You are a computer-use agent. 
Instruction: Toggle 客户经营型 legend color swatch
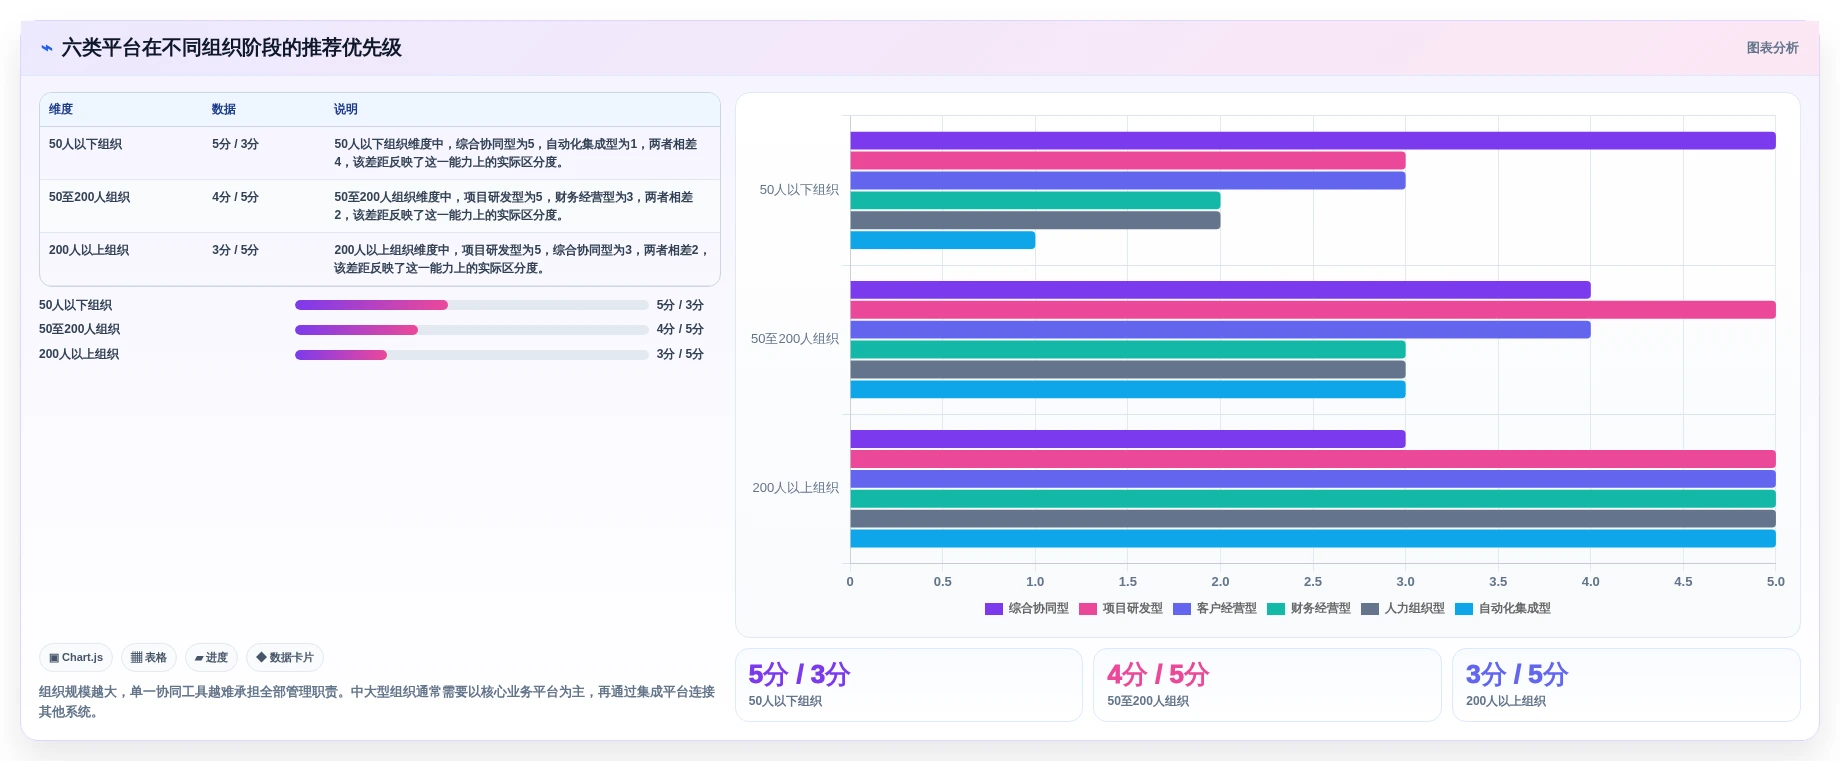pos(1181,608)
